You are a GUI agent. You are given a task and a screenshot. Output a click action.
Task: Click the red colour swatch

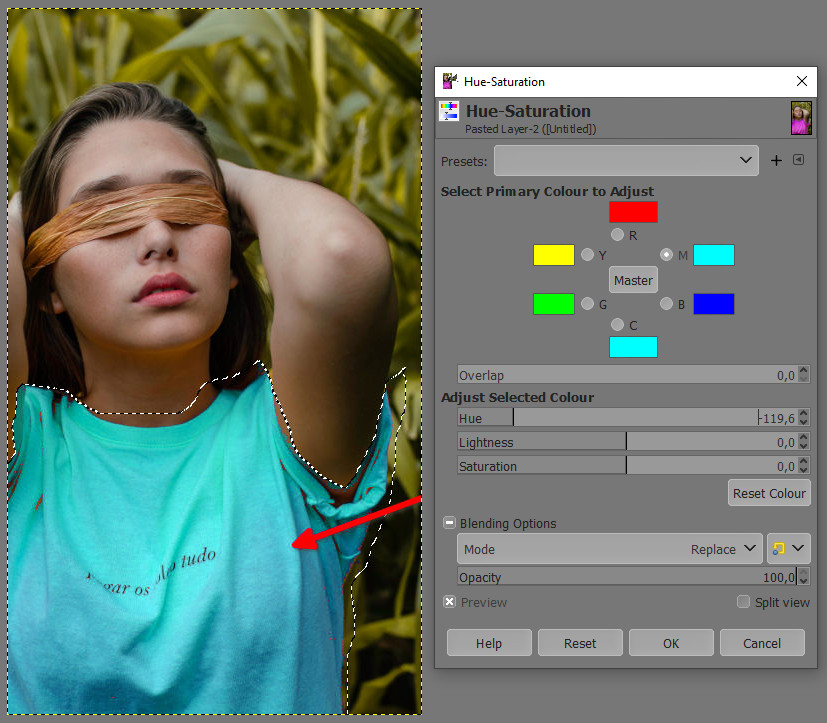[x=633, y=212]
